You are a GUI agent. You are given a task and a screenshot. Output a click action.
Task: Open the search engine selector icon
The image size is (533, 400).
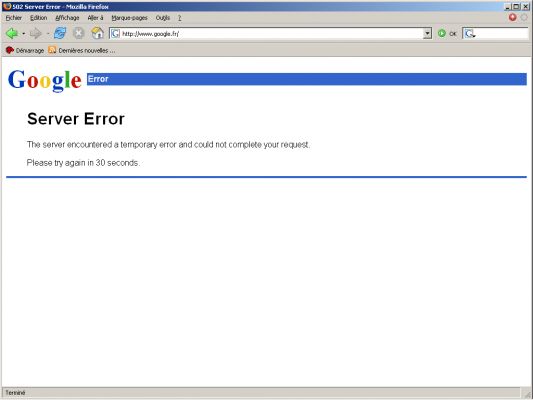(x=470, y=34)
